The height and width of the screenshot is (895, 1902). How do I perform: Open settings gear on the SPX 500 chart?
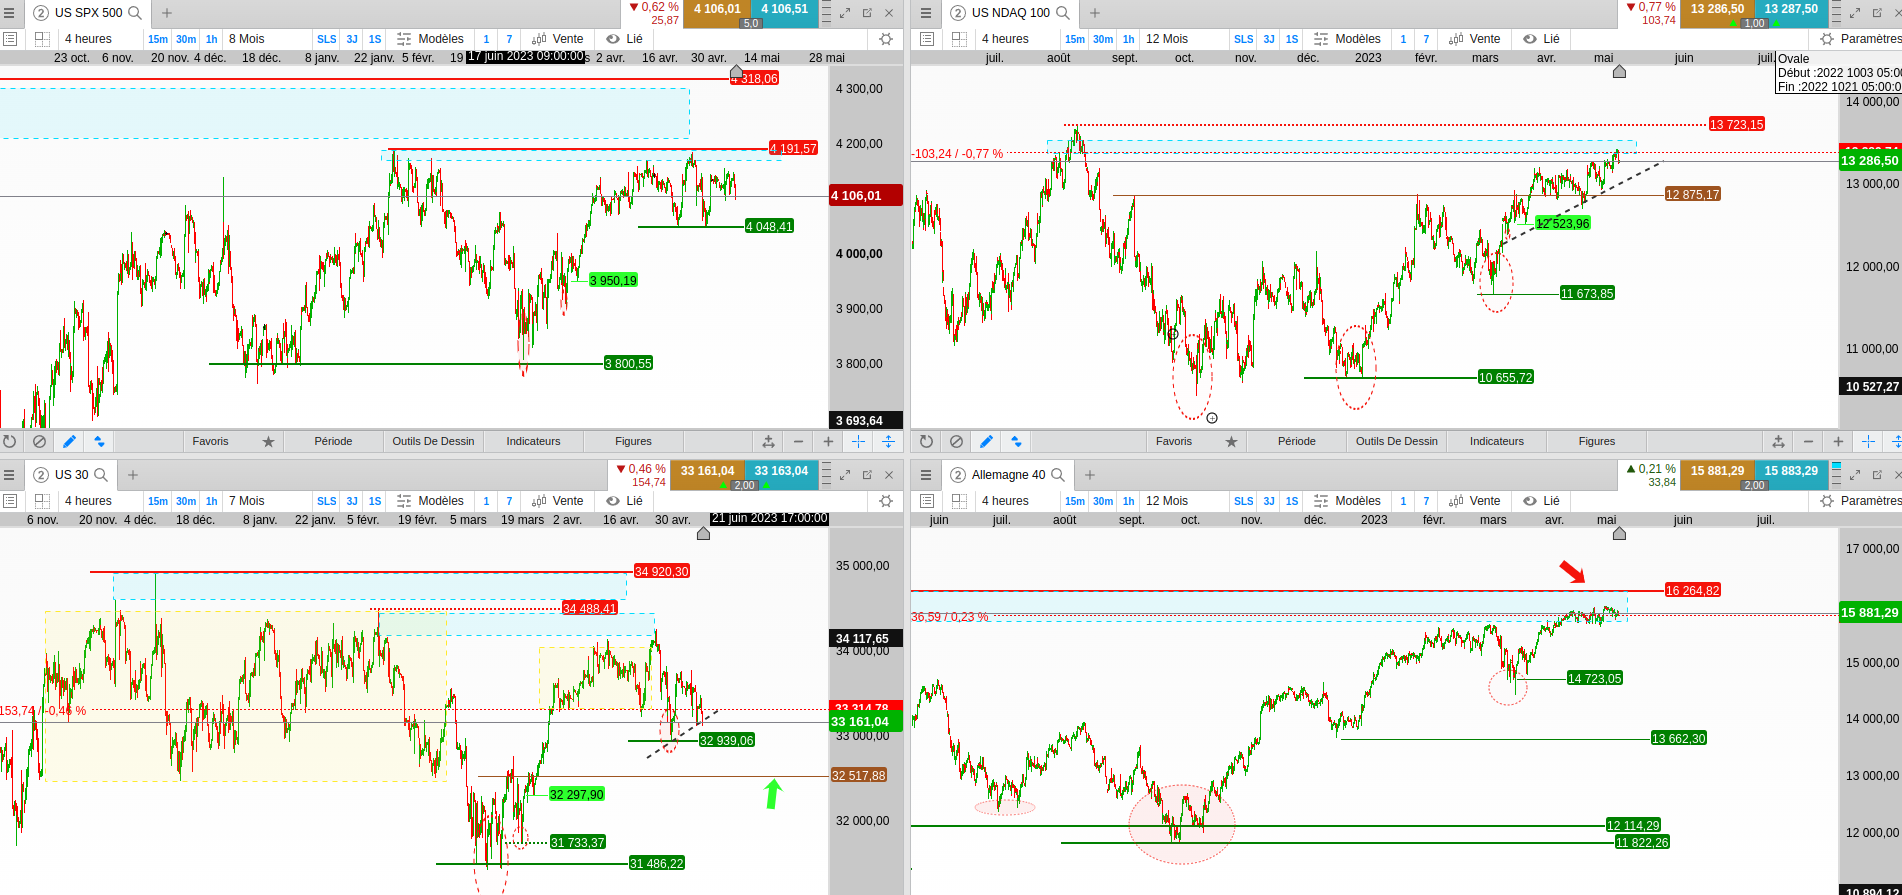point(886,39)
